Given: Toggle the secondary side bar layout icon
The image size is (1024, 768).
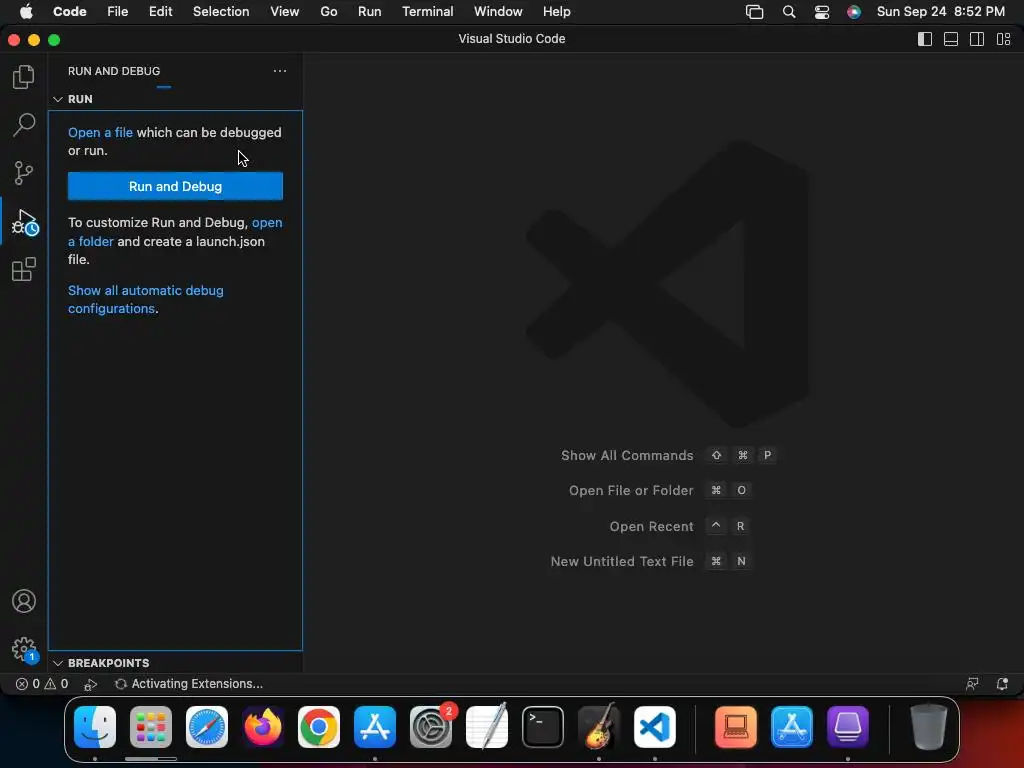Looking at the screenshot, I should pyautogui.click(x=977, y=39).
